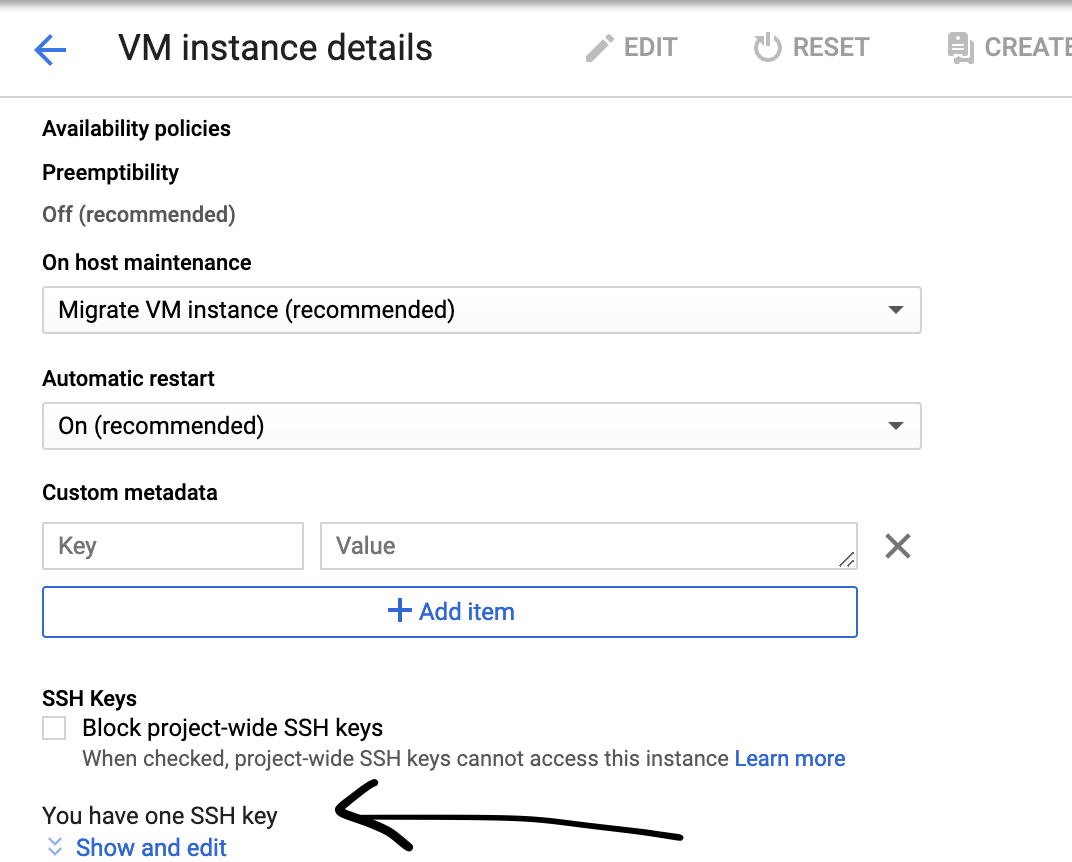Click the back arrow to return to instances
This screenshot has width=1072, height=862.
(49, 49)
